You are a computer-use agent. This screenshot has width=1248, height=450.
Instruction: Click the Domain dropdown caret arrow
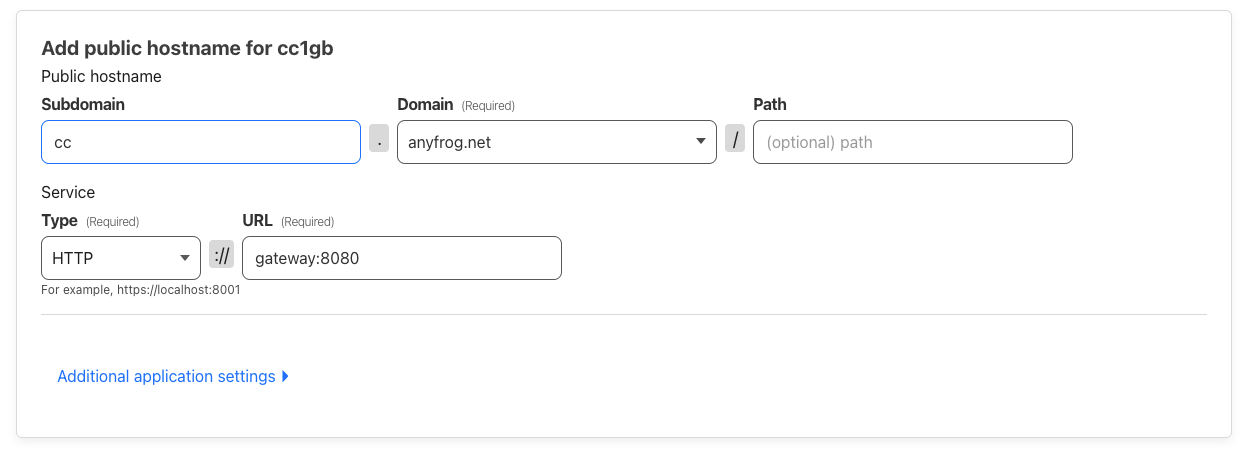(701, 141)
